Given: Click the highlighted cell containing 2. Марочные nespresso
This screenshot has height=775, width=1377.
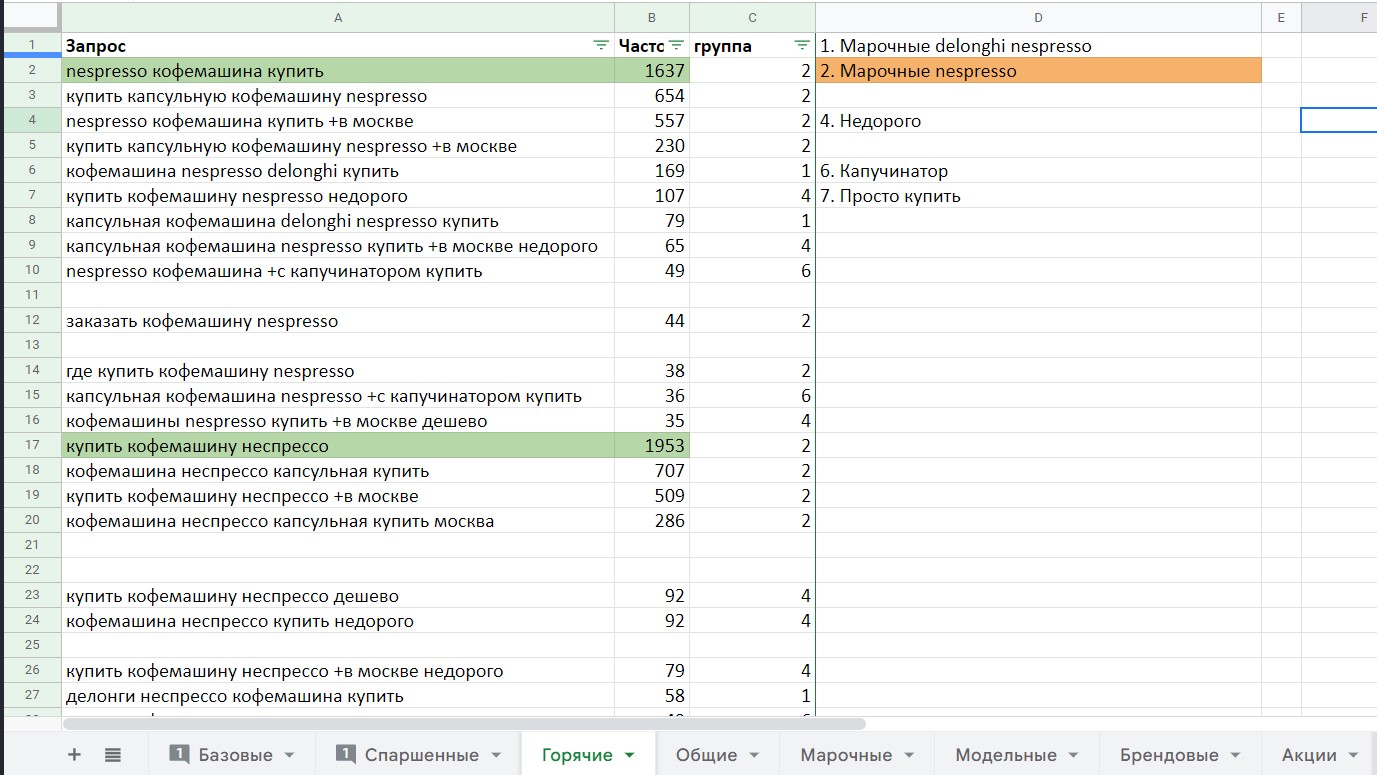Looking at the screenshot, I should pyautogui.click(x=1037, y=70).
